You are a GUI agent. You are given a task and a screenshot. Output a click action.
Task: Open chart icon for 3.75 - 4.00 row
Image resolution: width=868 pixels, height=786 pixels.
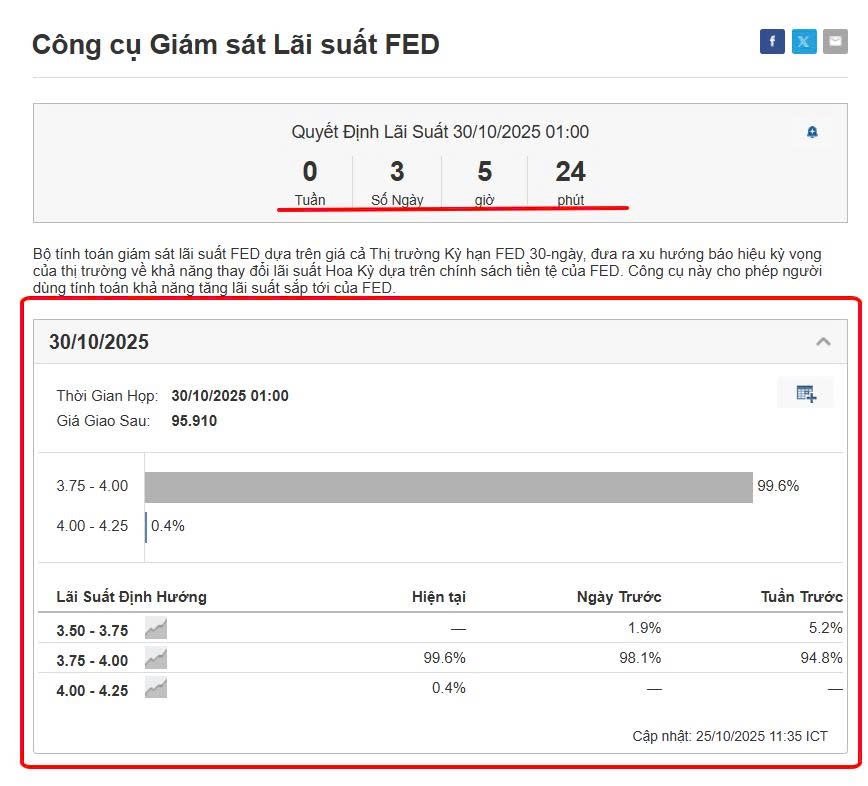[x=156, y=659]
